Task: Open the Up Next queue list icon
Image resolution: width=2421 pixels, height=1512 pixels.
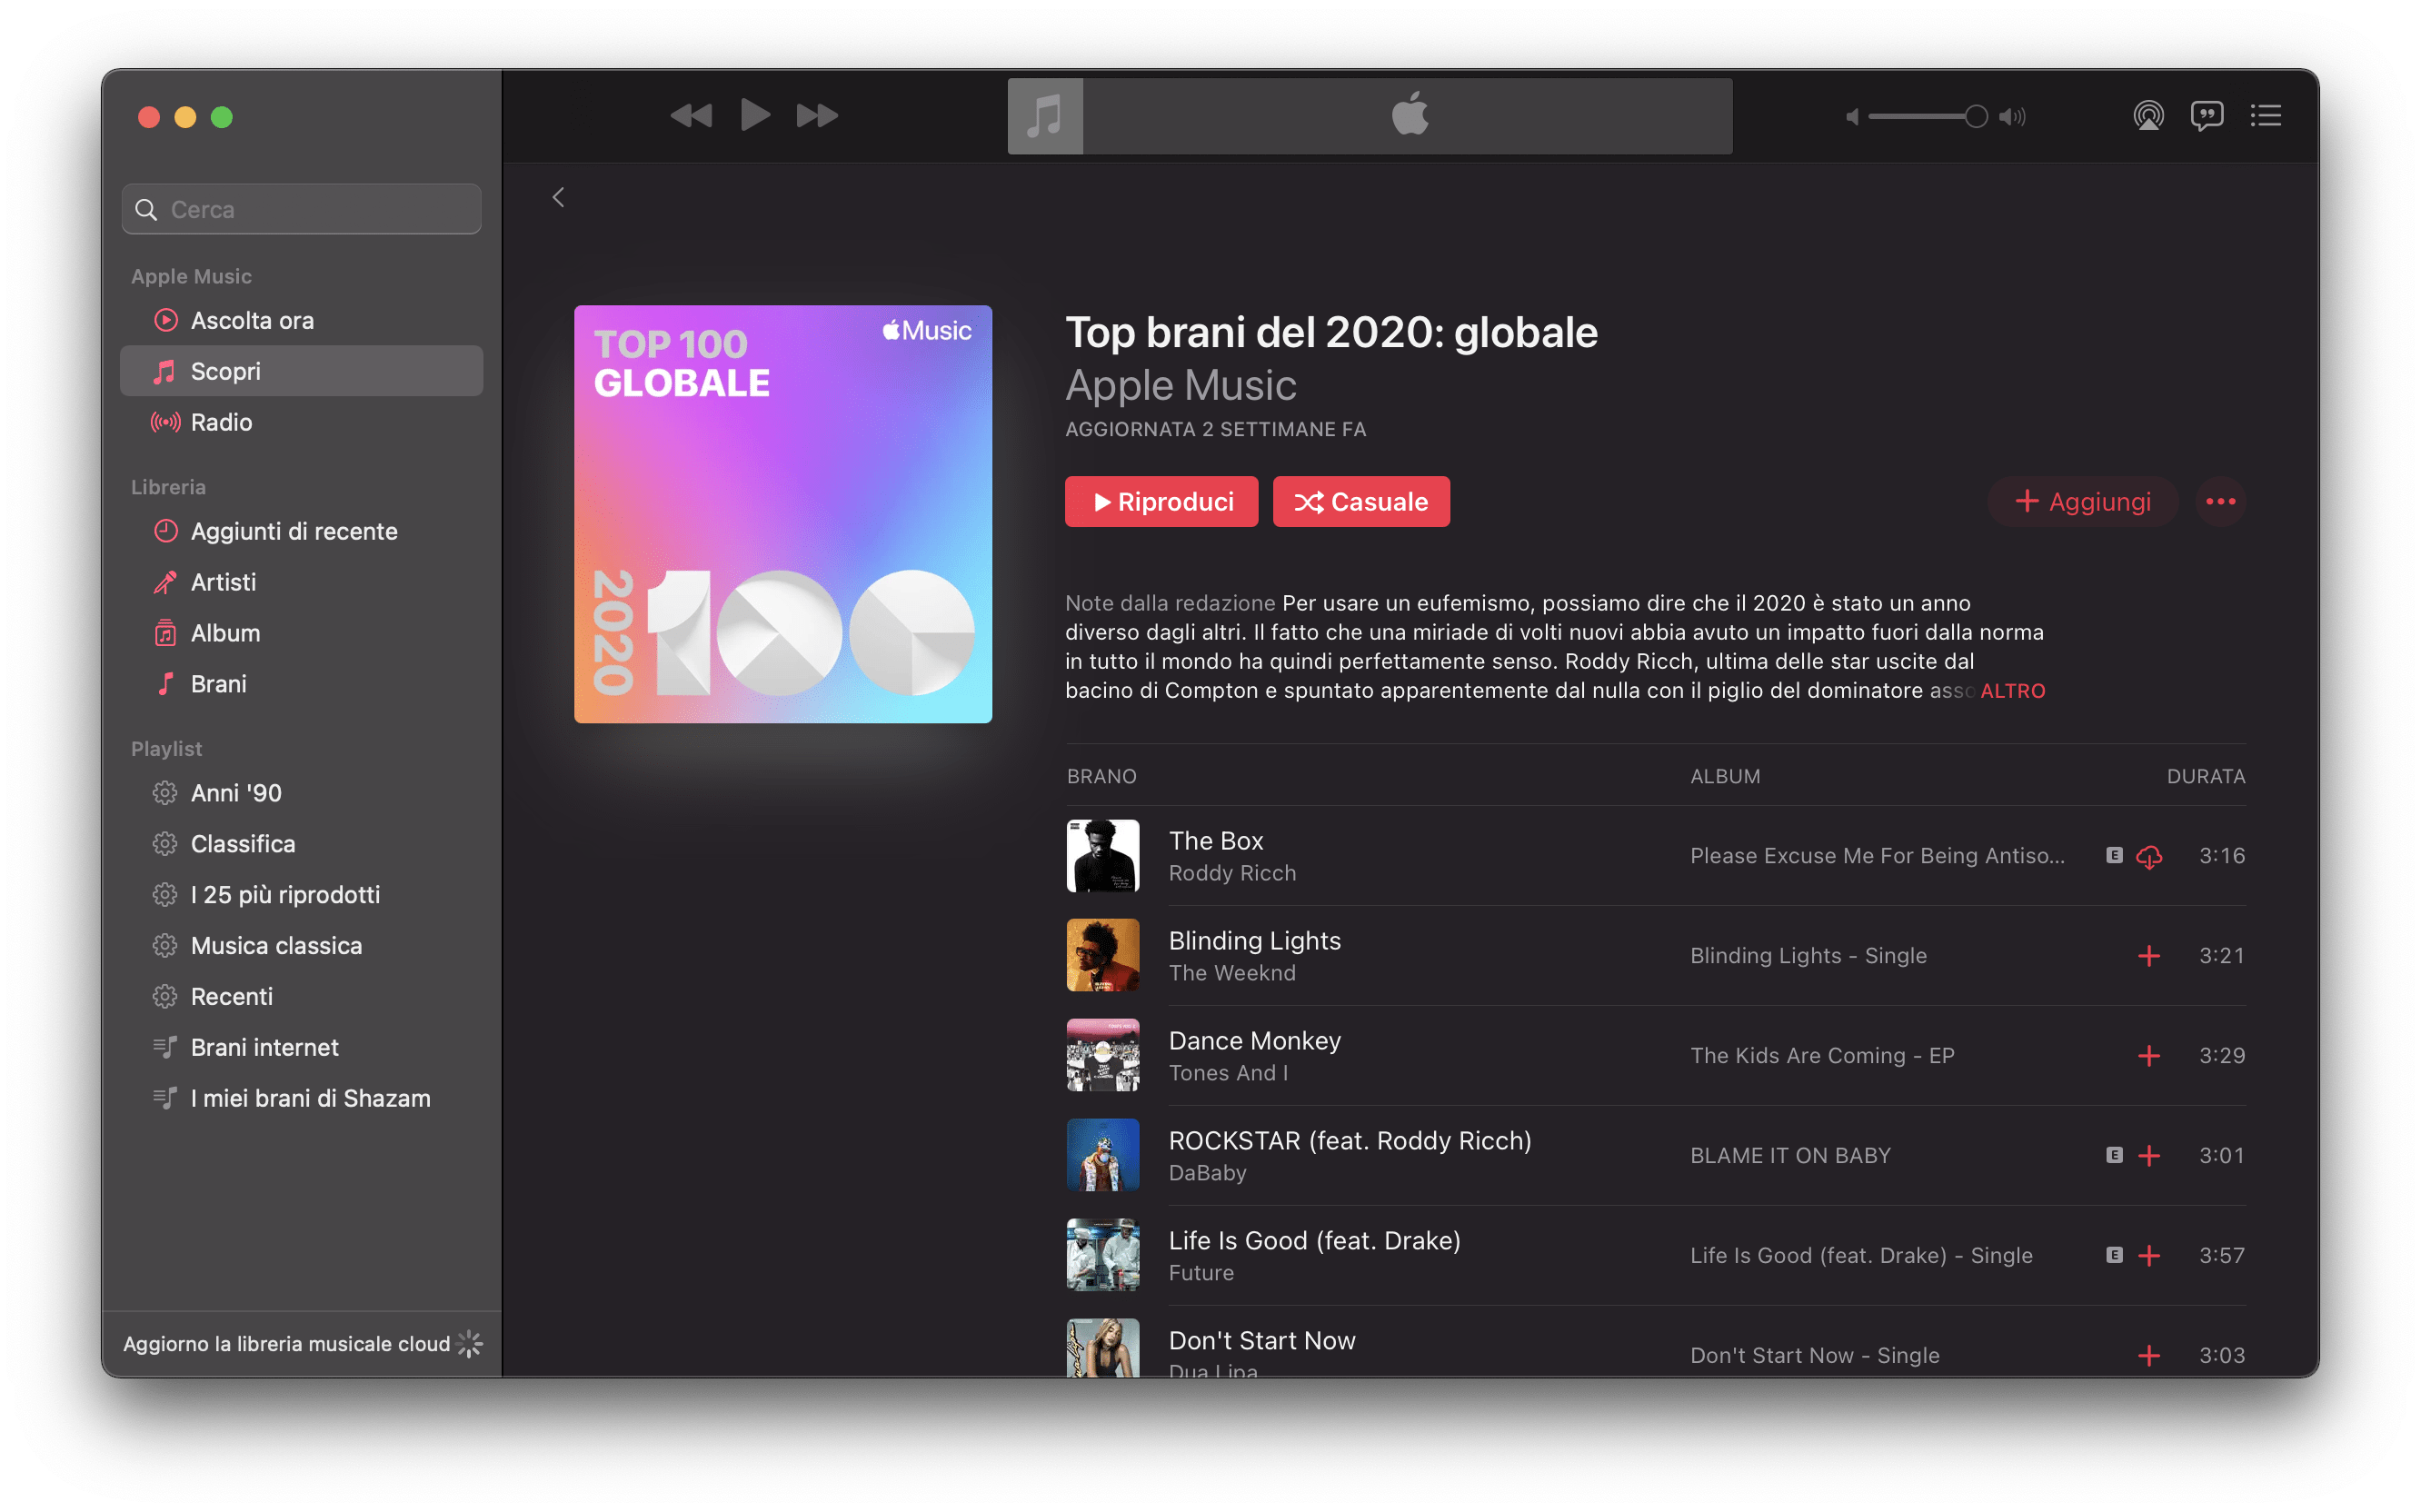Action: tap(2266, 116)
